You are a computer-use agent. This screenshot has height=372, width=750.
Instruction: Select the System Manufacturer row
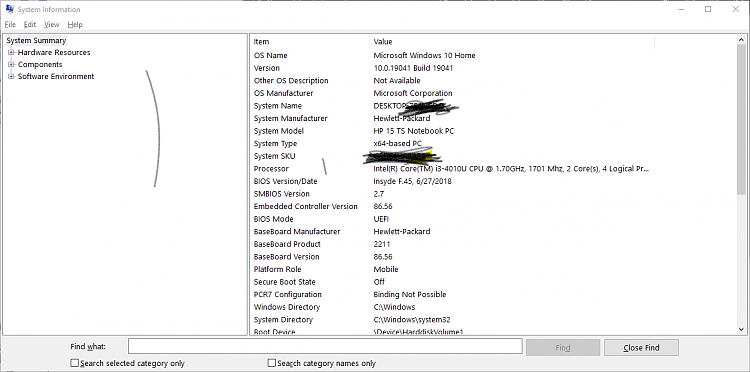coord(452,118)
